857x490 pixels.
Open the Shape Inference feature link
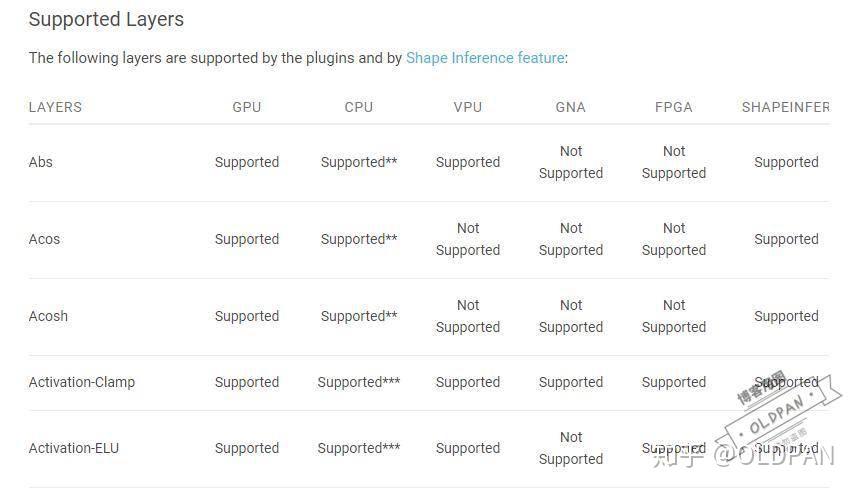pos(485,58)
